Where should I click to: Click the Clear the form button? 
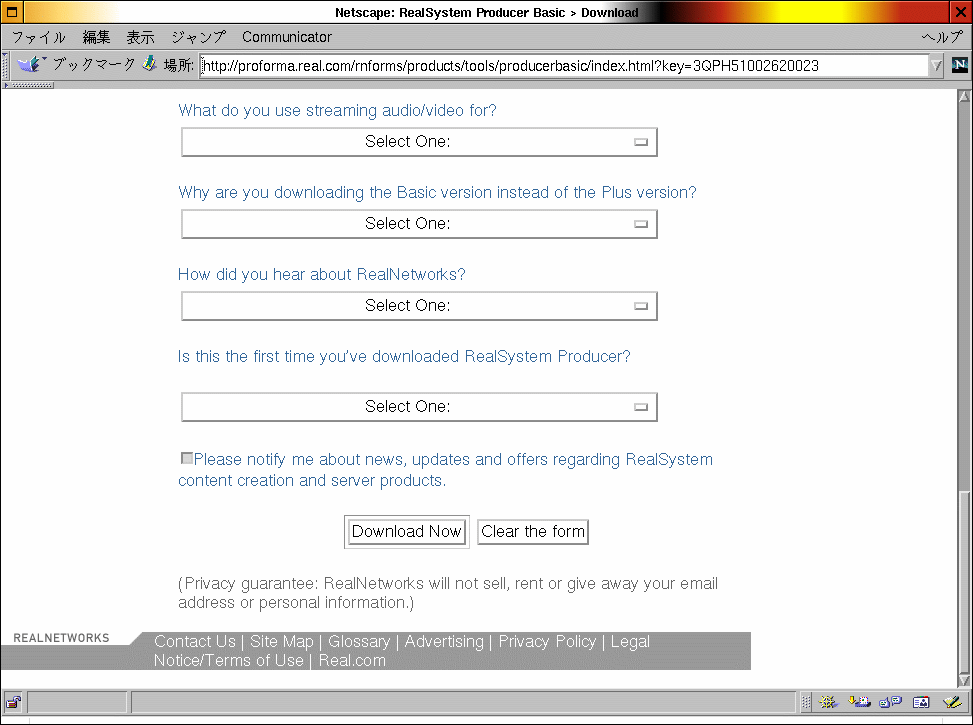(x=533, y=532)
